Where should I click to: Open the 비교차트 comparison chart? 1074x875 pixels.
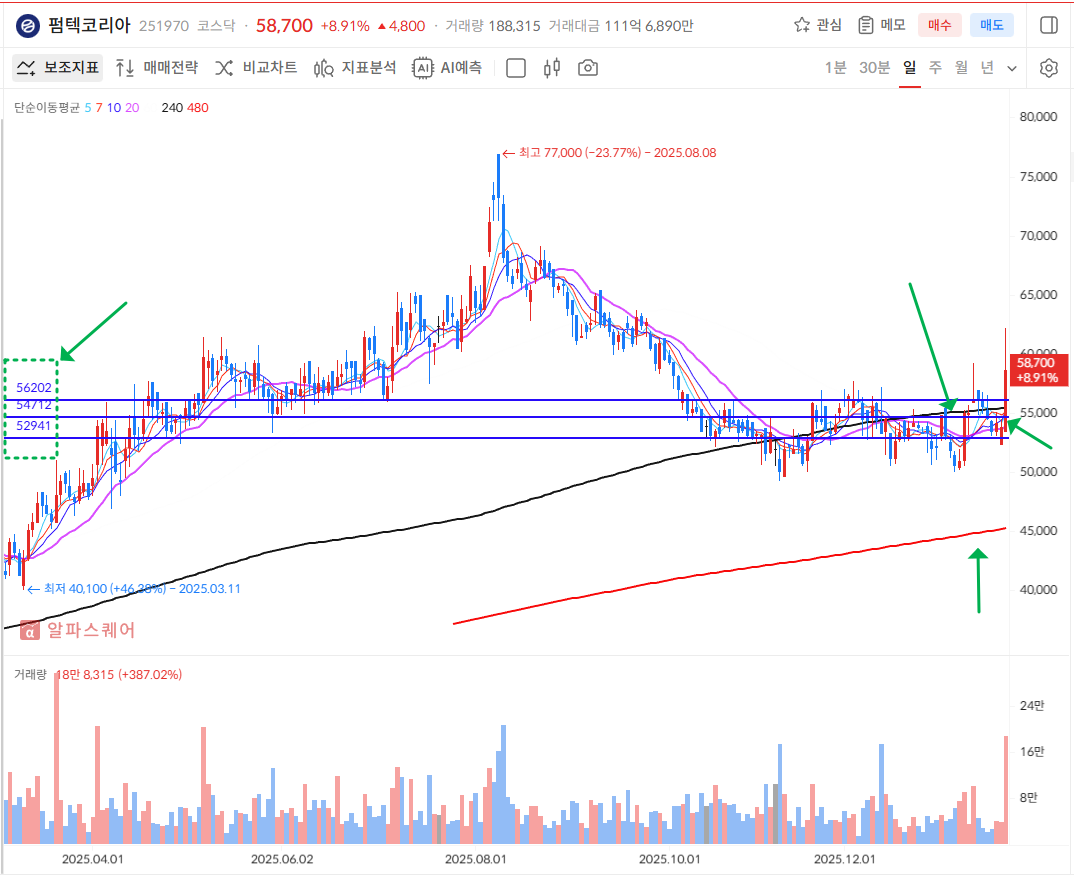point(256,68)
